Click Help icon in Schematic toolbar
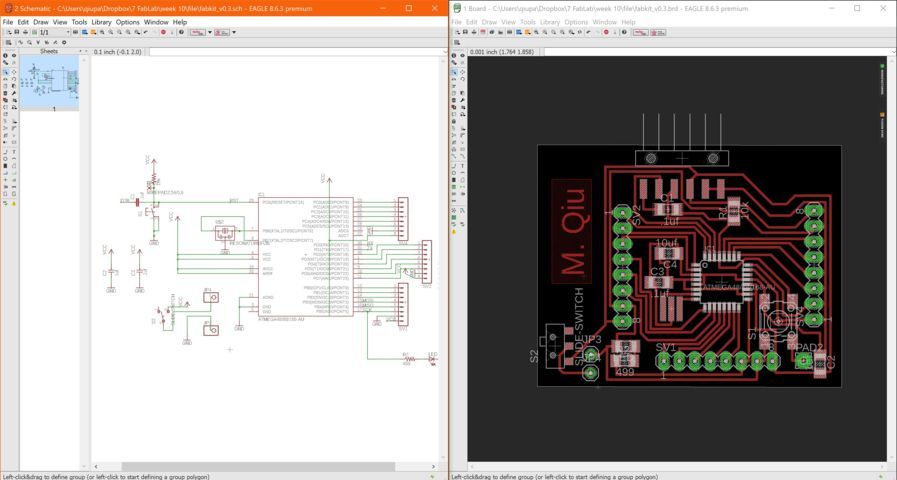The image size is (897, 480). click(x=181, y=33)
